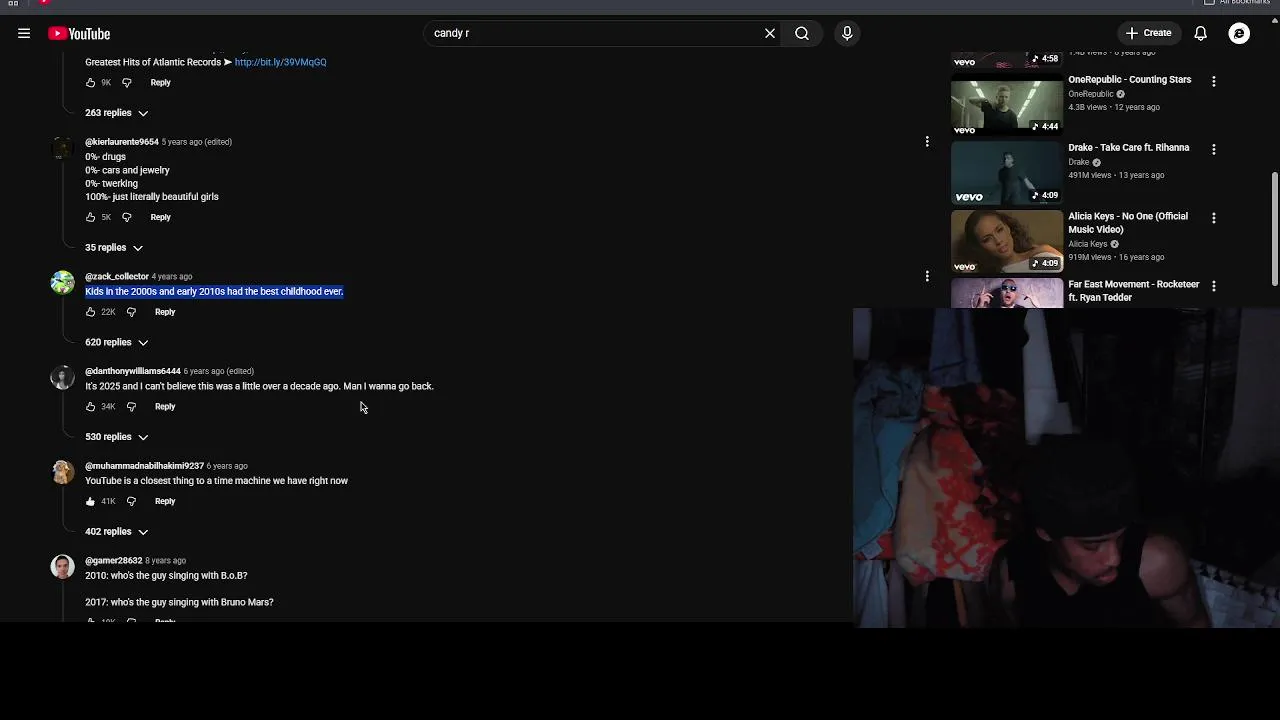Open @zack_collector profile avatar

(x=63, y=282)
